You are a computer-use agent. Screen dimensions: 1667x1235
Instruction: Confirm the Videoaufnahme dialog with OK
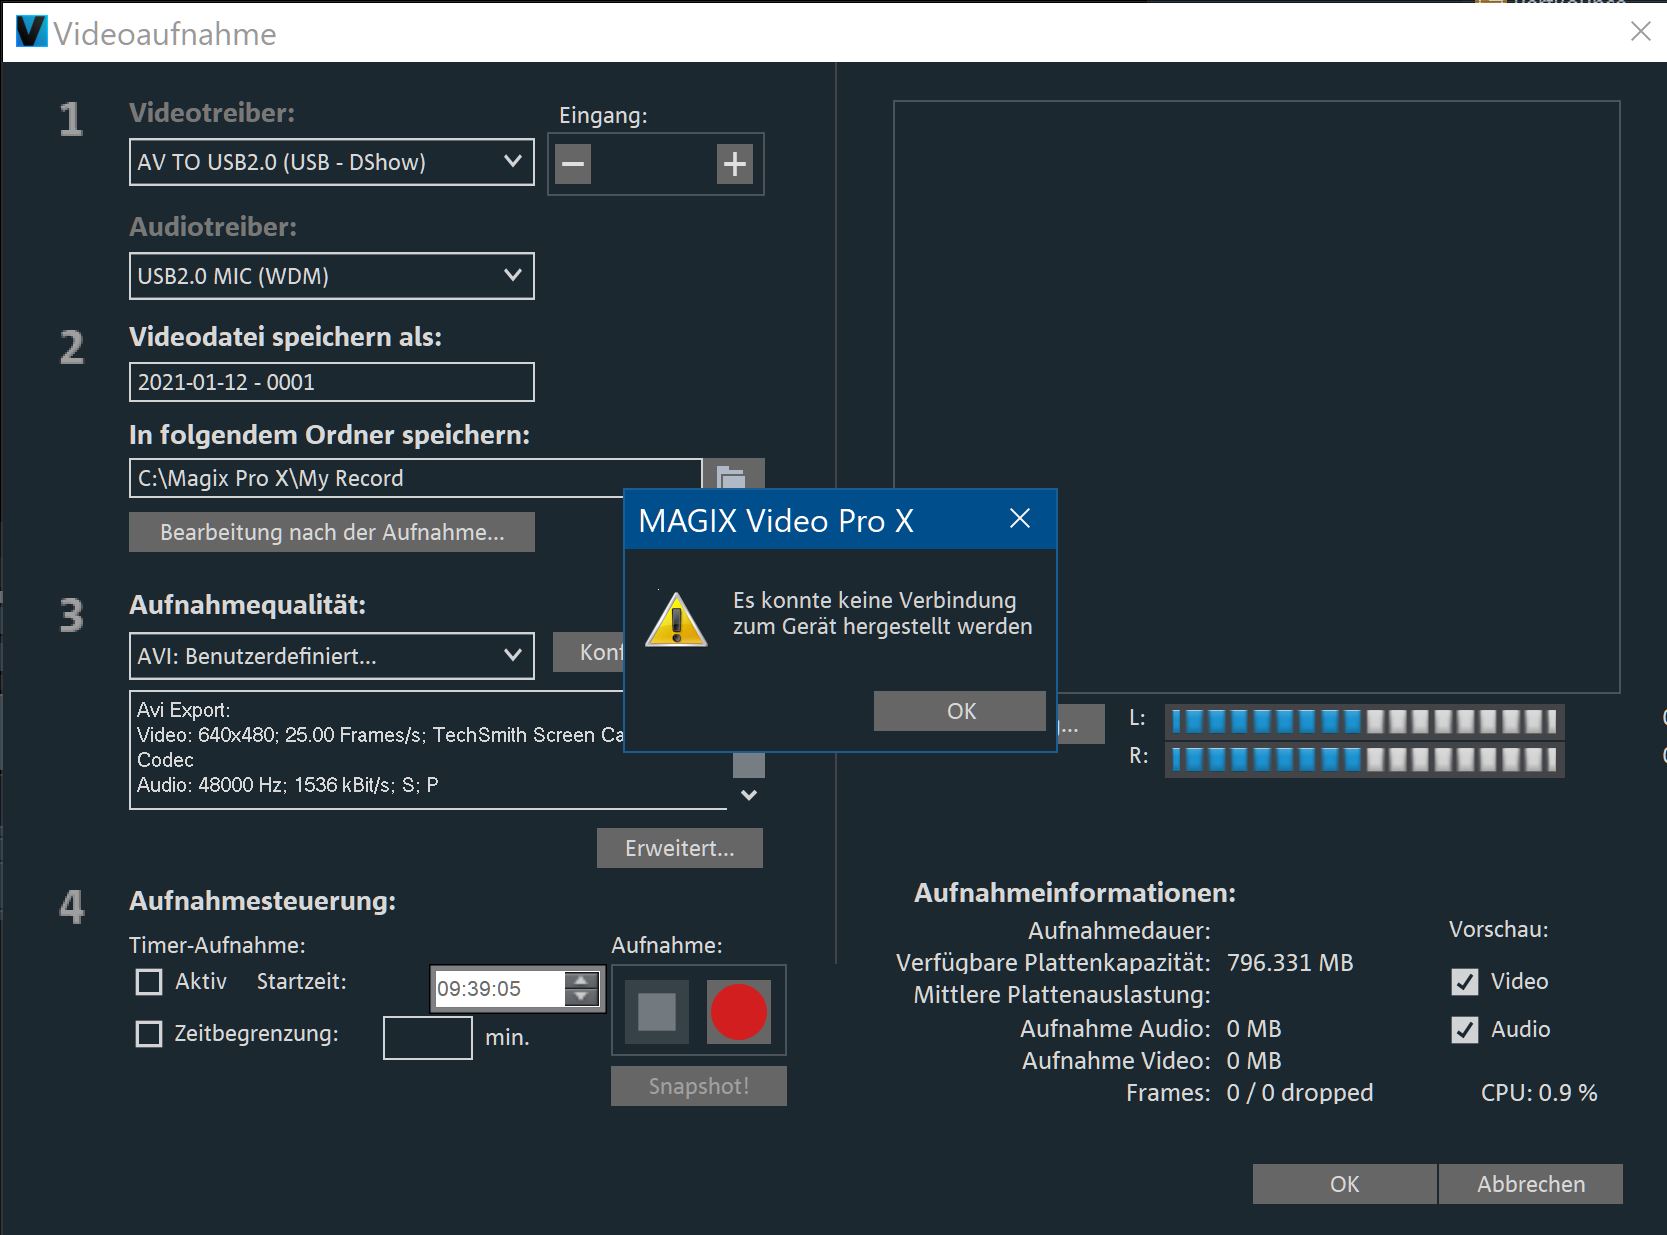point(1344,1184)
